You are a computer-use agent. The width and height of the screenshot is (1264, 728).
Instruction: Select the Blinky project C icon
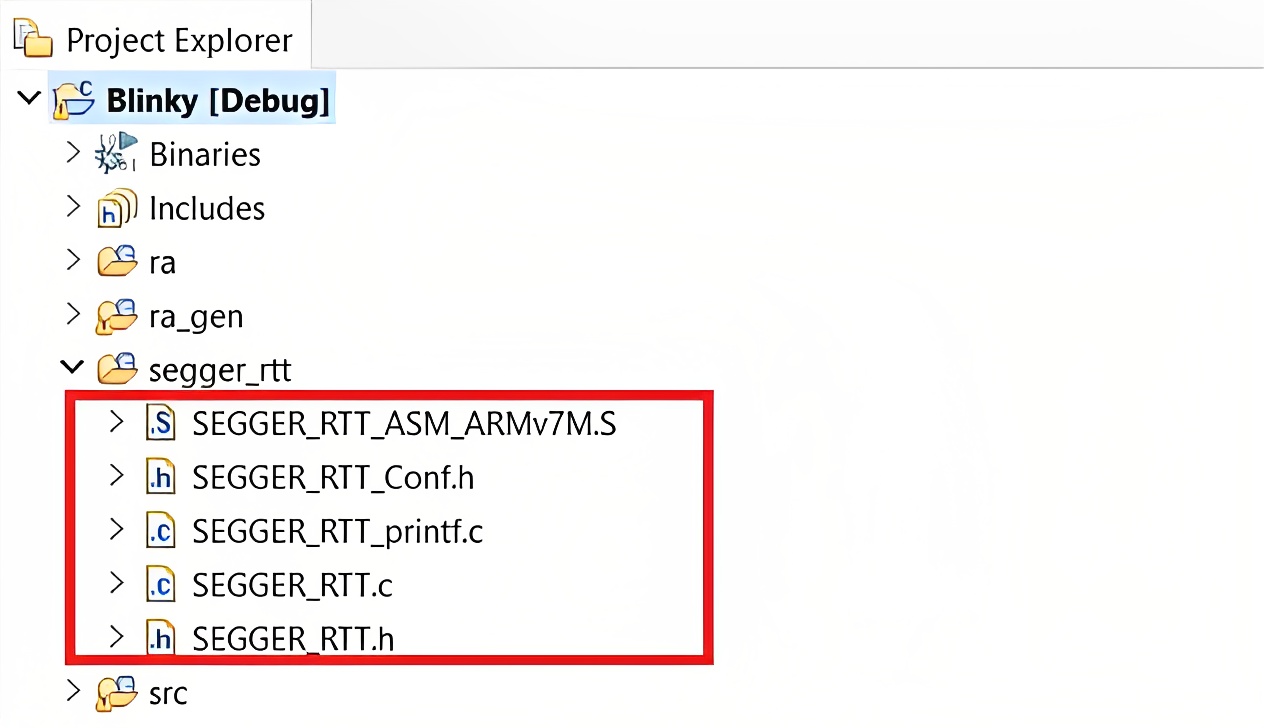click(x=74, y=100)
